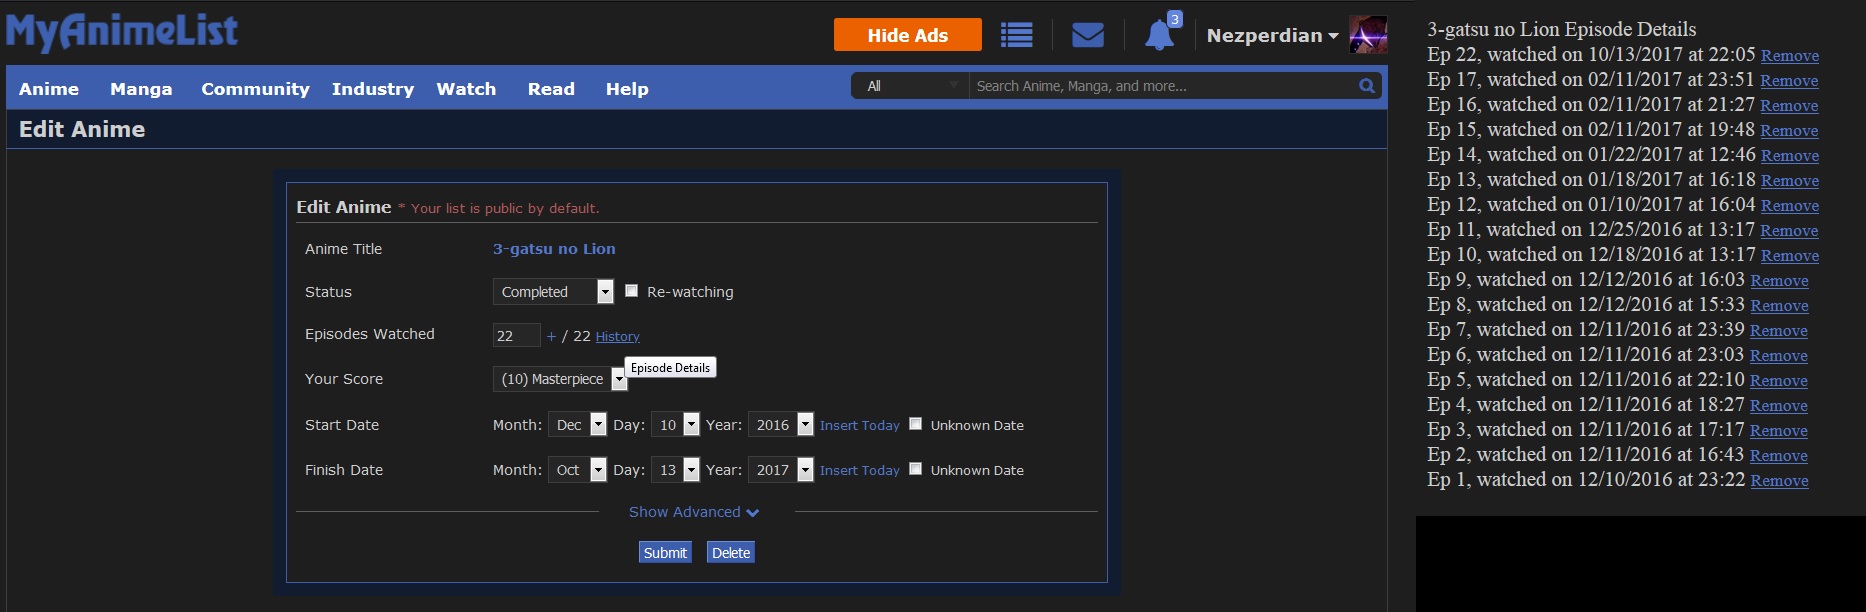The image size is (1866, 612).
Task: Click the search magnifier icon
Action: (x=1366, y=86)
